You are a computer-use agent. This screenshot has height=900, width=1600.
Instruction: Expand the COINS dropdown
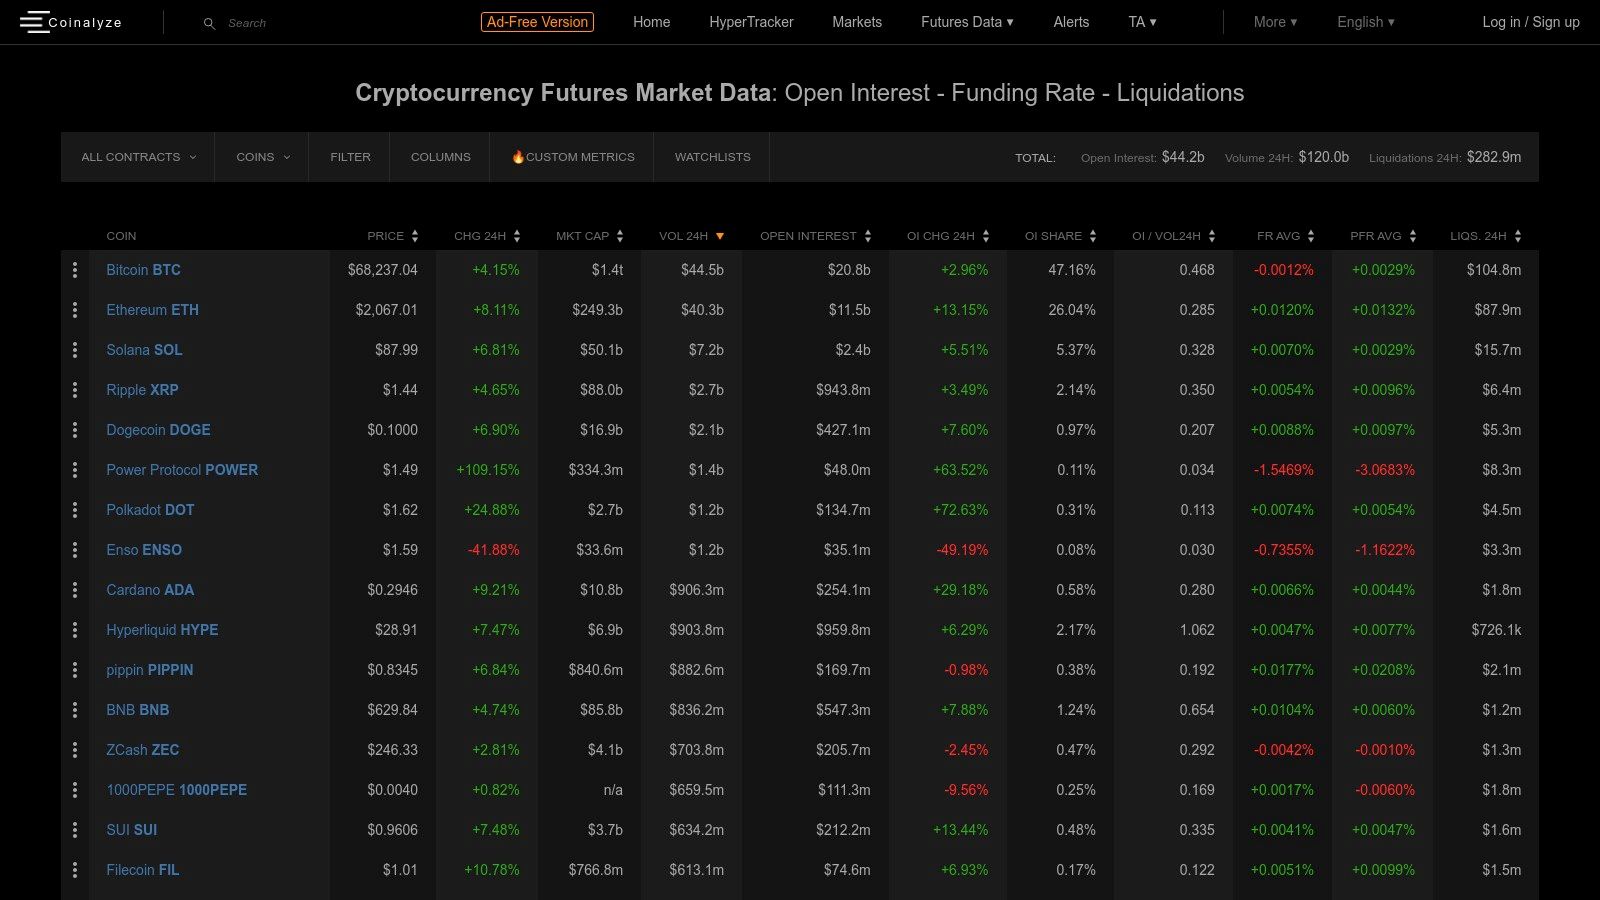pos(261,157)
